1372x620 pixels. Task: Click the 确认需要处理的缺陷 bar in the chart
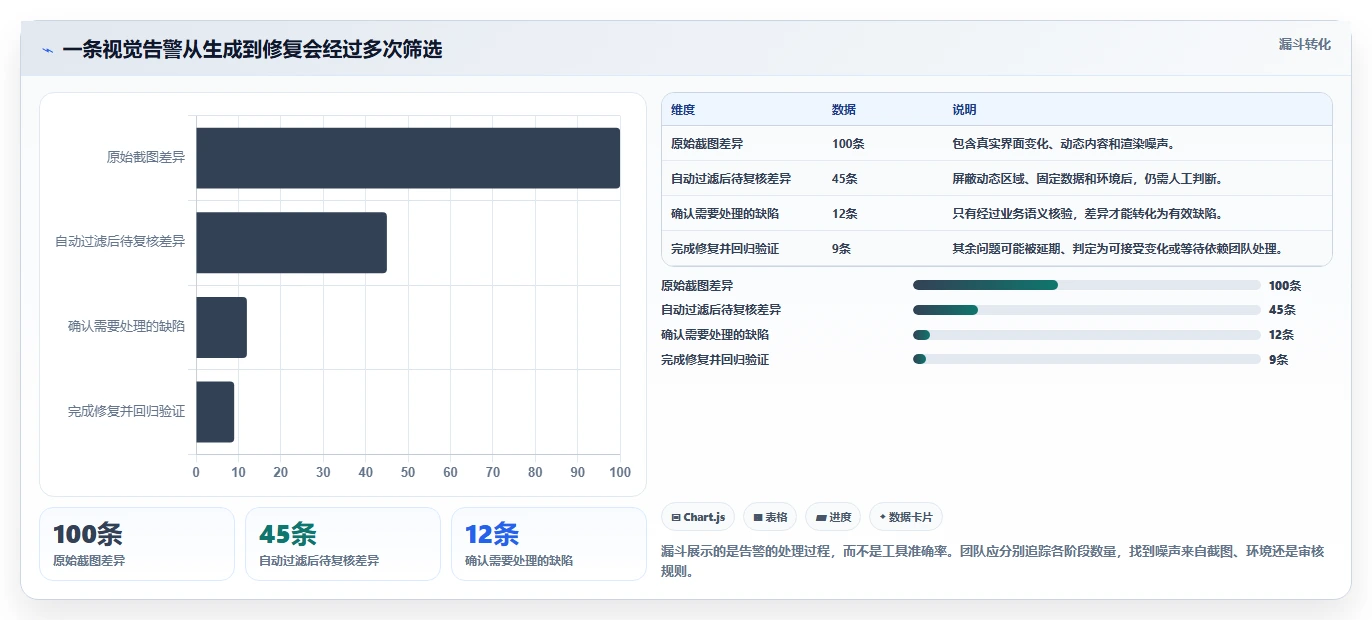[x=221, y=327]
